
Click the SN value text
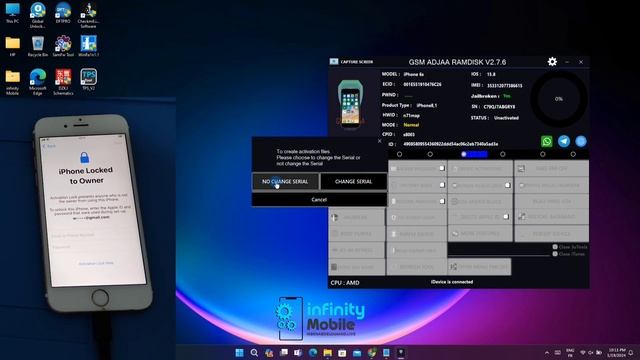pyautogui.click(x=499, y=107)
